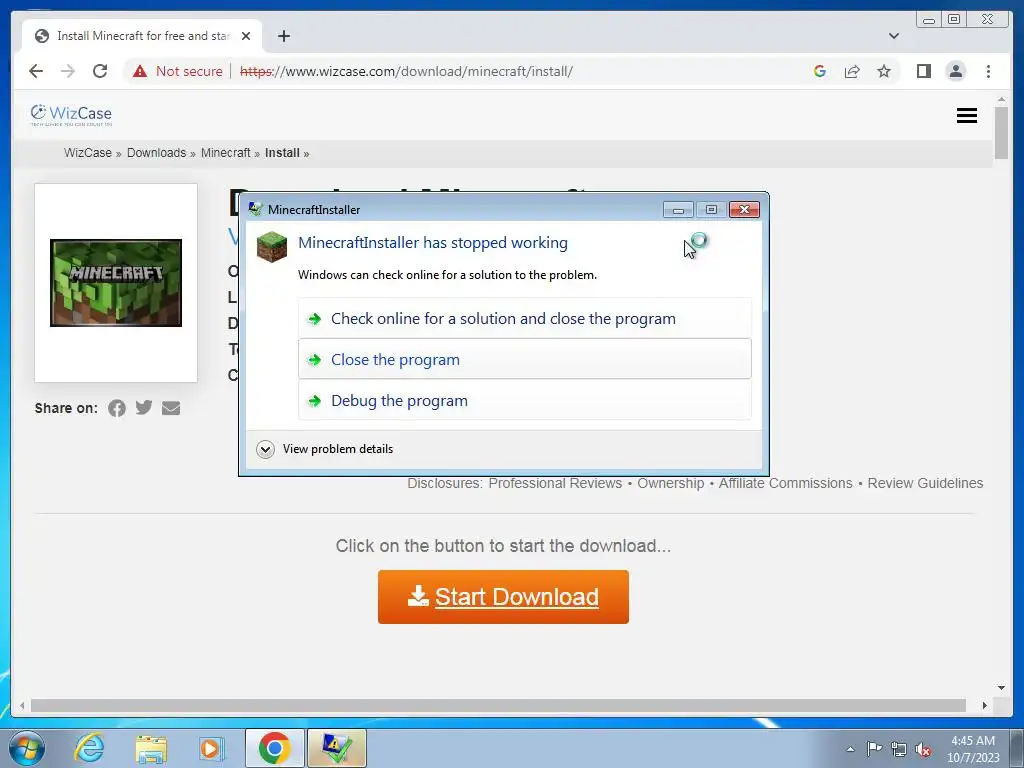Screen dimensions: 1024x768
Task: Go forward with Chrome's forward arrow
Action: (x=68, y=71)
